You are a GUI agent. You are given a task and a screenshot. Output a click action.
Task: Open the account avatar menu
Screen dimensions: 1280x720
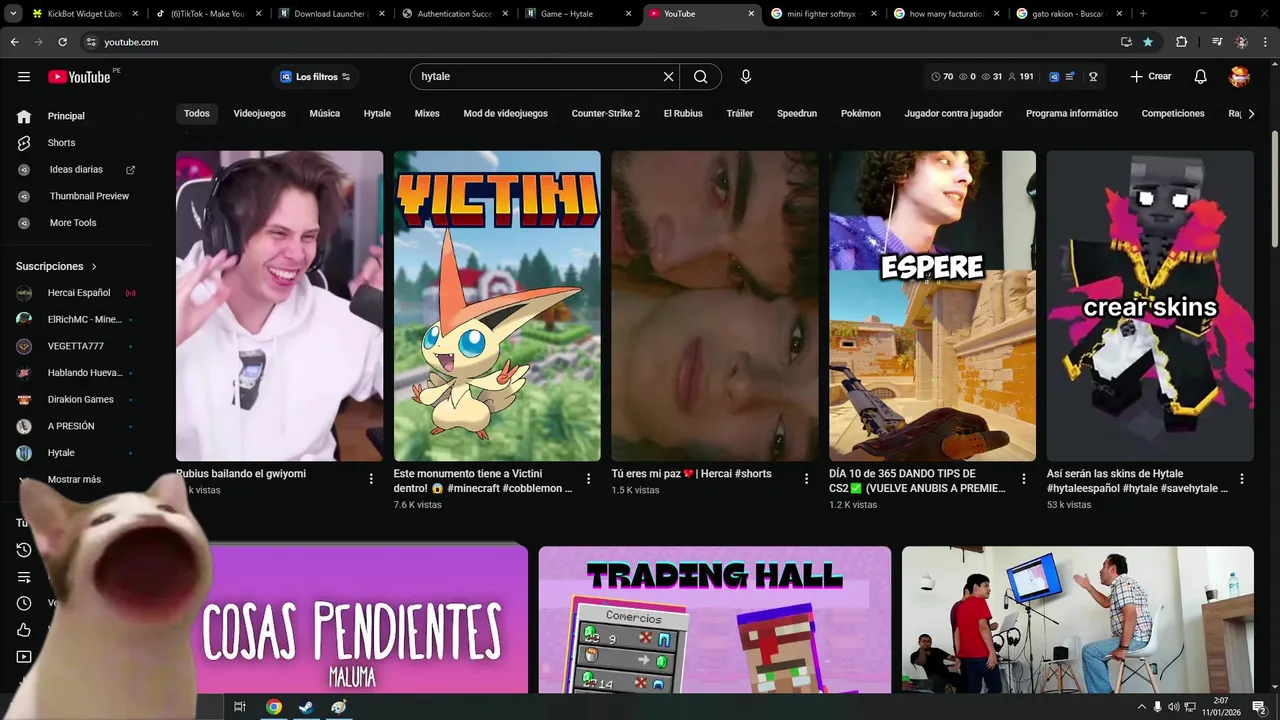[x=1240, y=77]
